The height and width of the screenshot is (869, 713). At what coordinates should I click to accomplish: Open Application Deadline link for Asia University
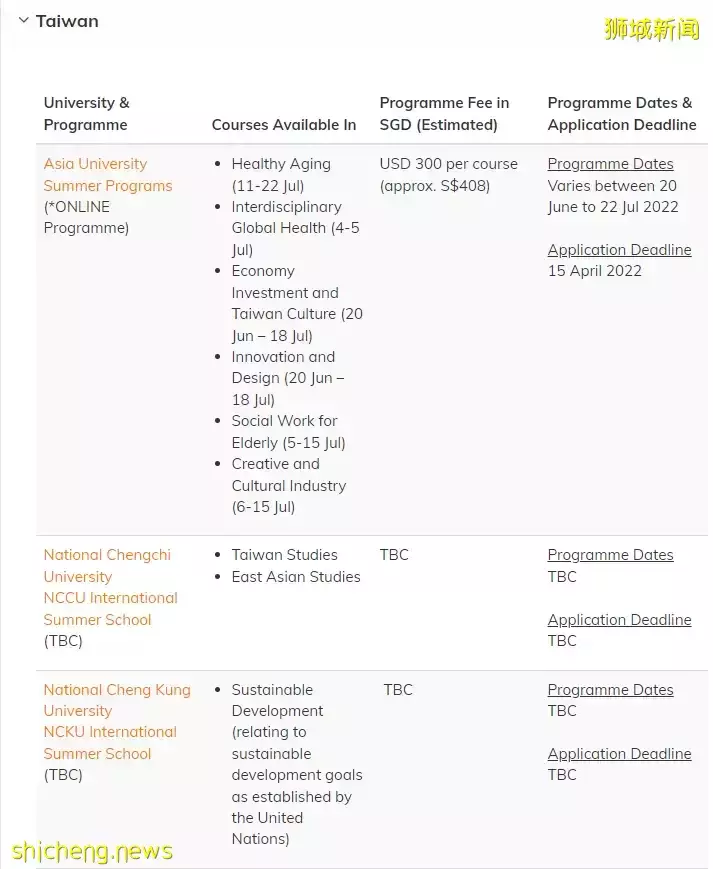[619, 249]
